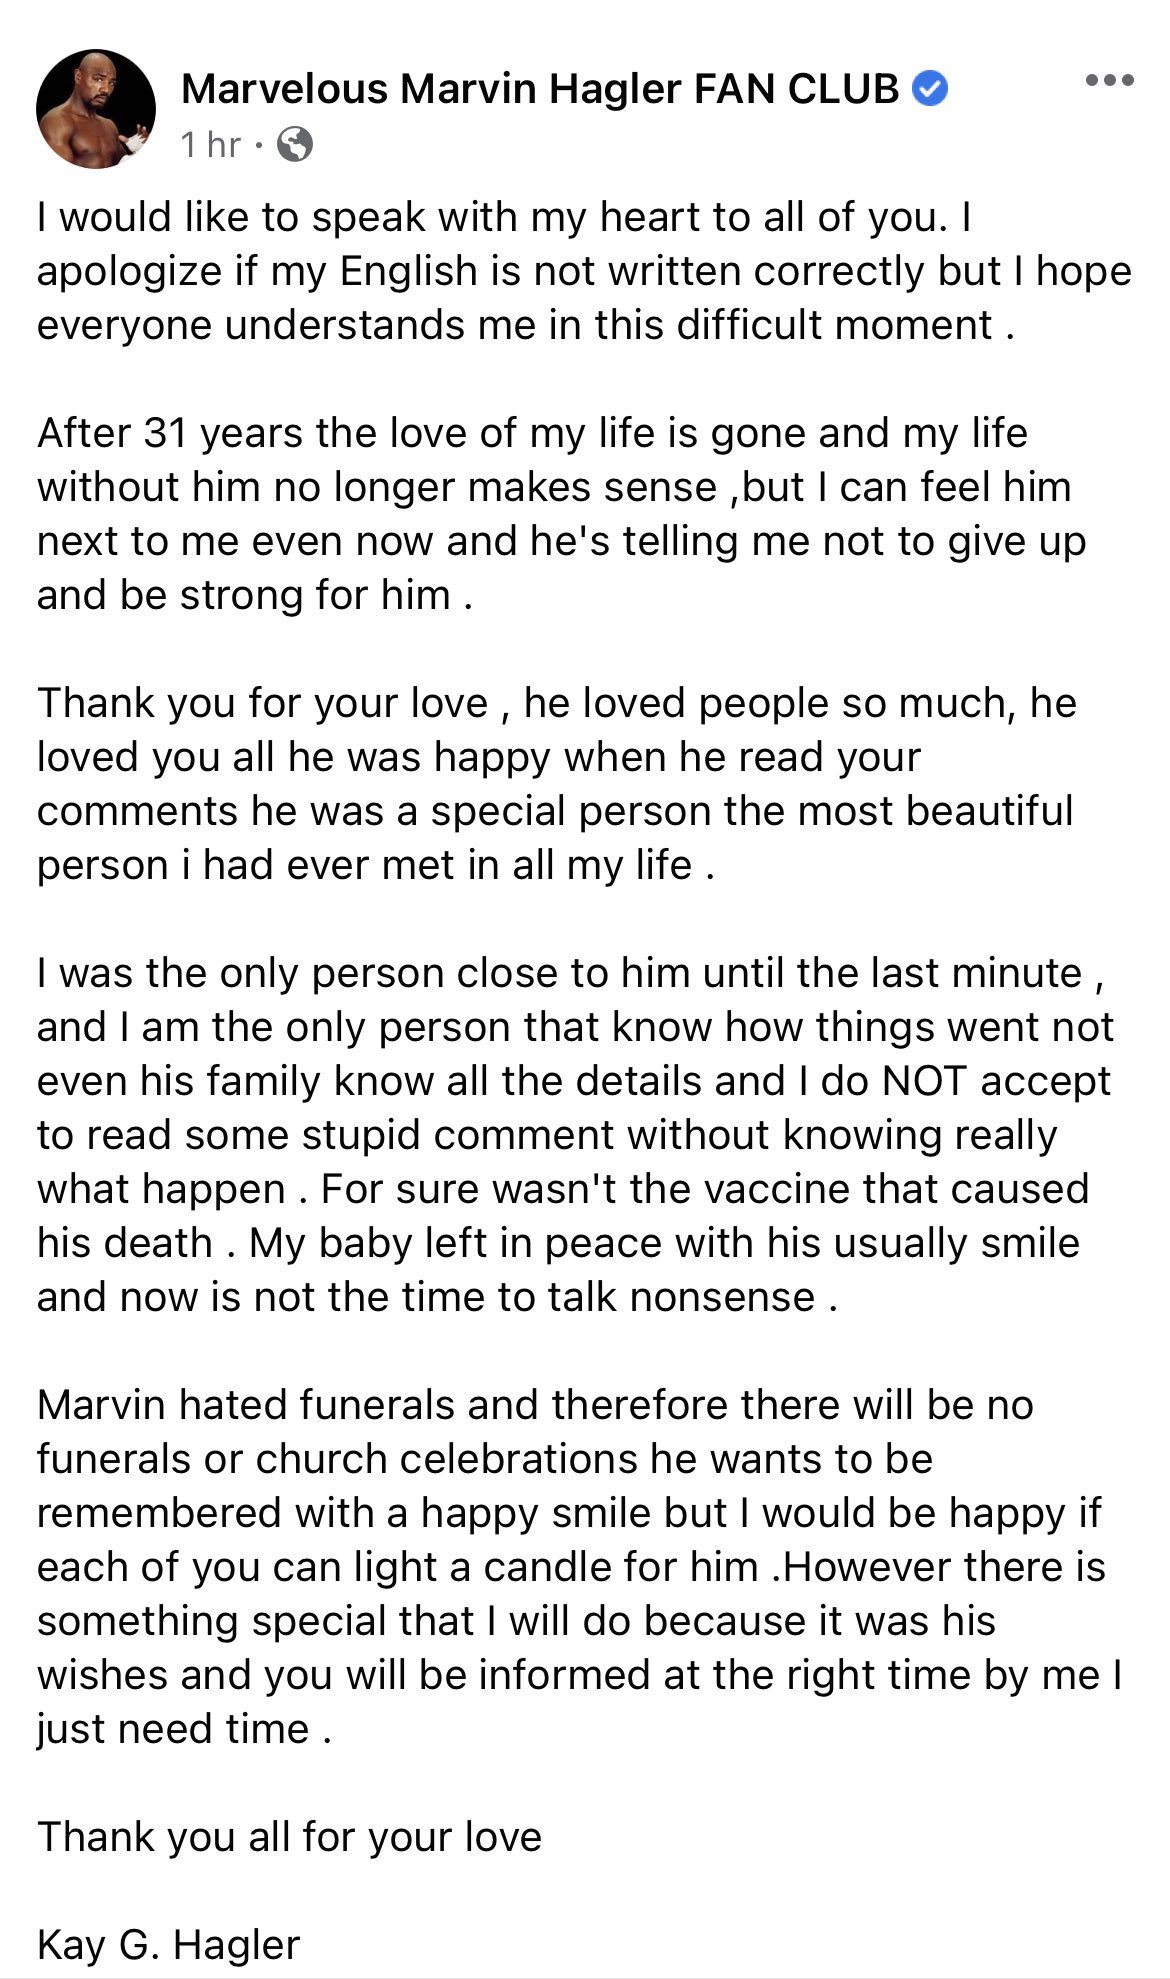Screen dimensions: 1170x1979
Task: Click the "Marvin hated funerals" line
Action: 535,1405
